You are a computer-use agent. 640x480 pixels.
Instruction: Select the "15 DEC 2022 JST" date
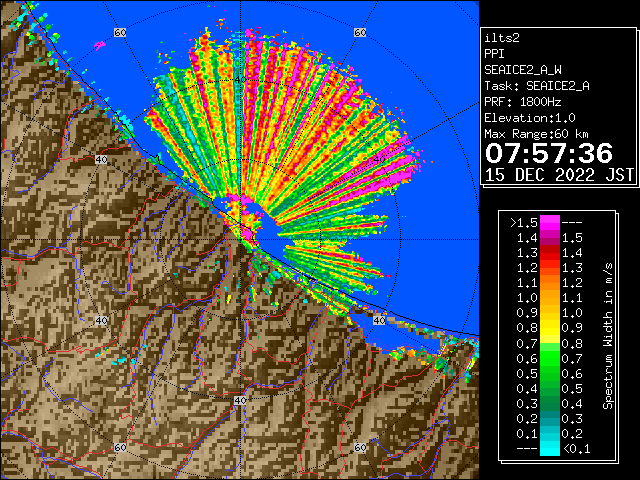click(560, 175)
